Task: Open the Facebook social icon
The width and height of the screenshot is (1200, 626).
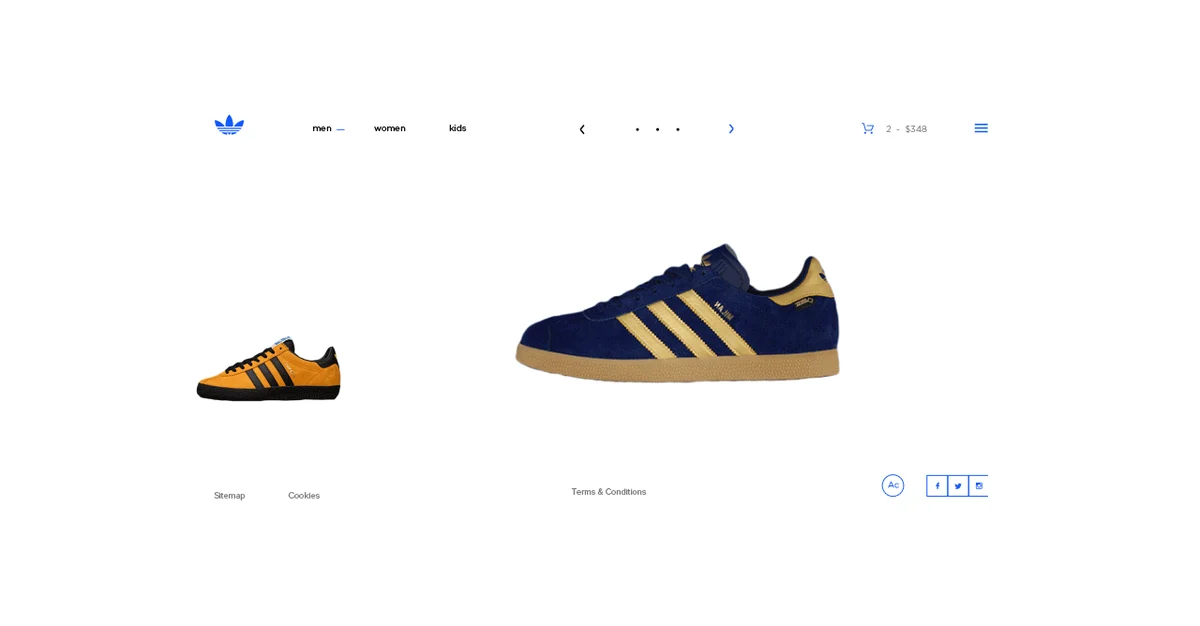Action: (x=937, y=486)
